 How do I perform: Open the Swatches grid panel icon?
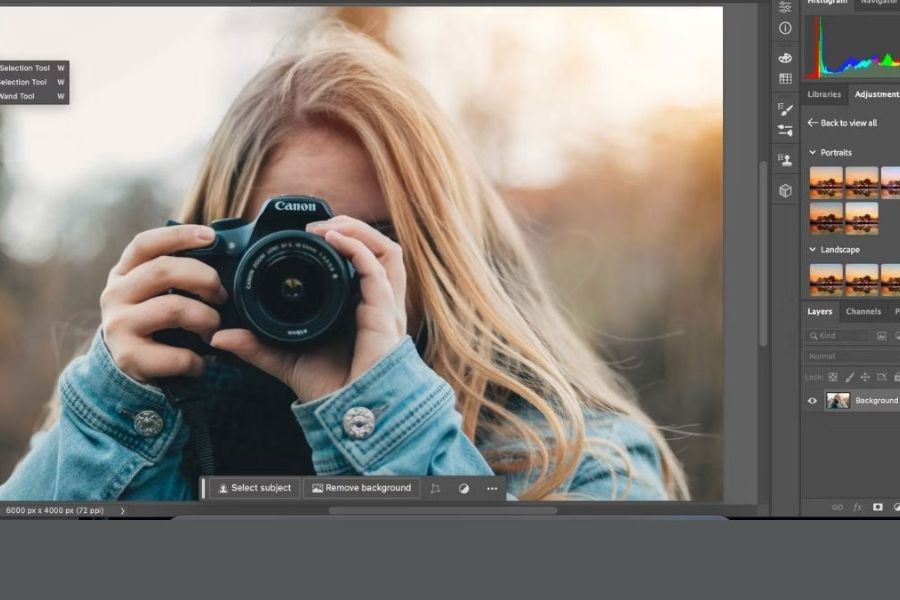tap(785, 79)
